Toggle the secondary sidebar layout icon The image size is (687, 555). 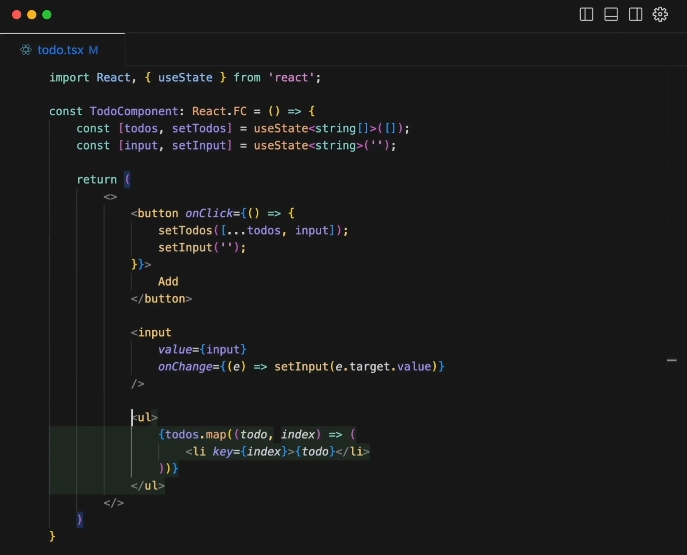click(635, 15)
